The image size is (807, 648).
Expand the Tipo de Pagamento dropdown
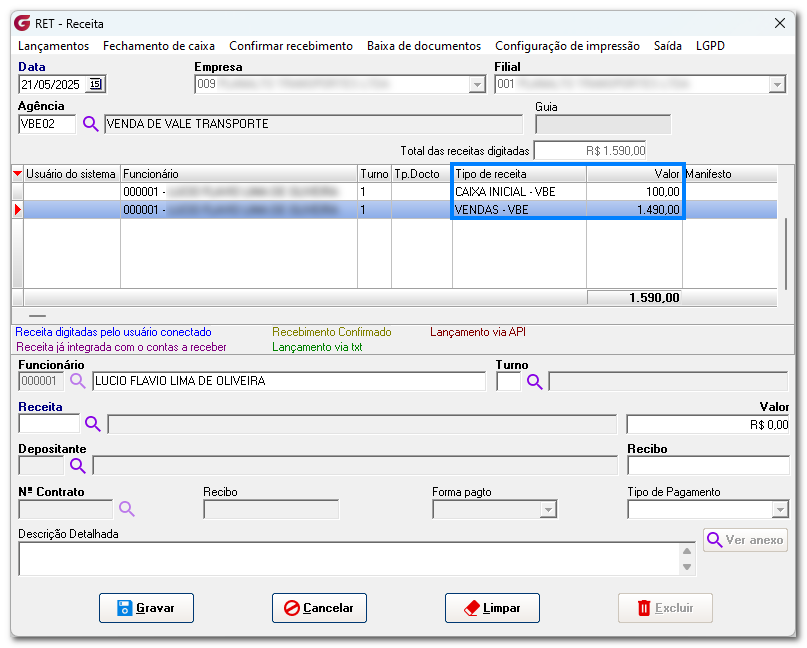(780, 510)
